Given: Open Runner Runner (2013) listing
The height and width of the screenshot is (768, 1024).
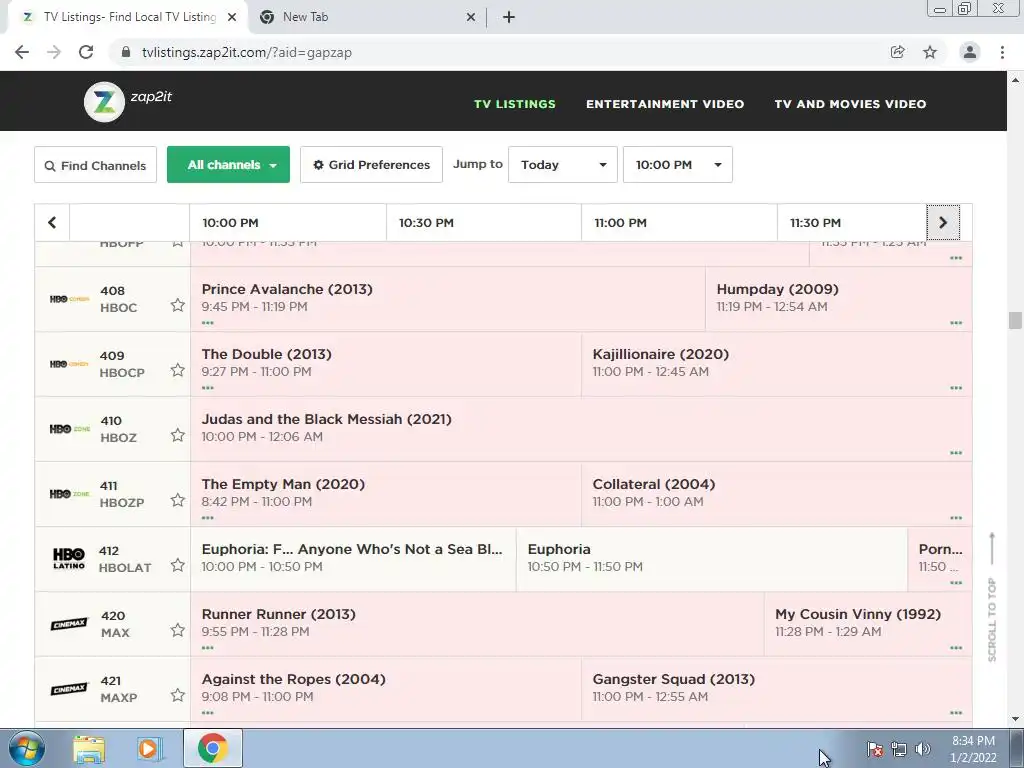Looking at the screenshot, I should coord(278,614).
